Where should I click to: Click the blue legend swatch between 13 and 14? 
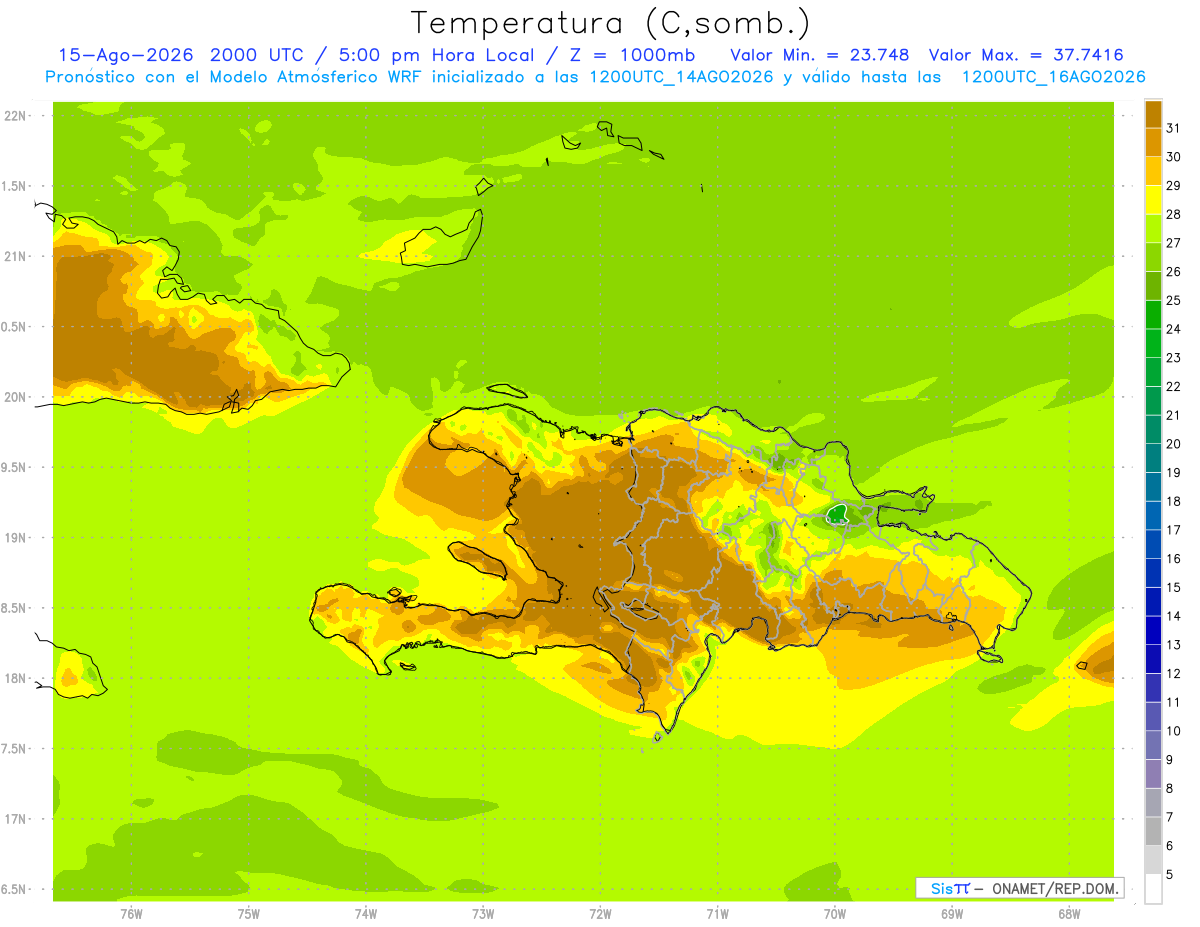[x=1153, y=630]
